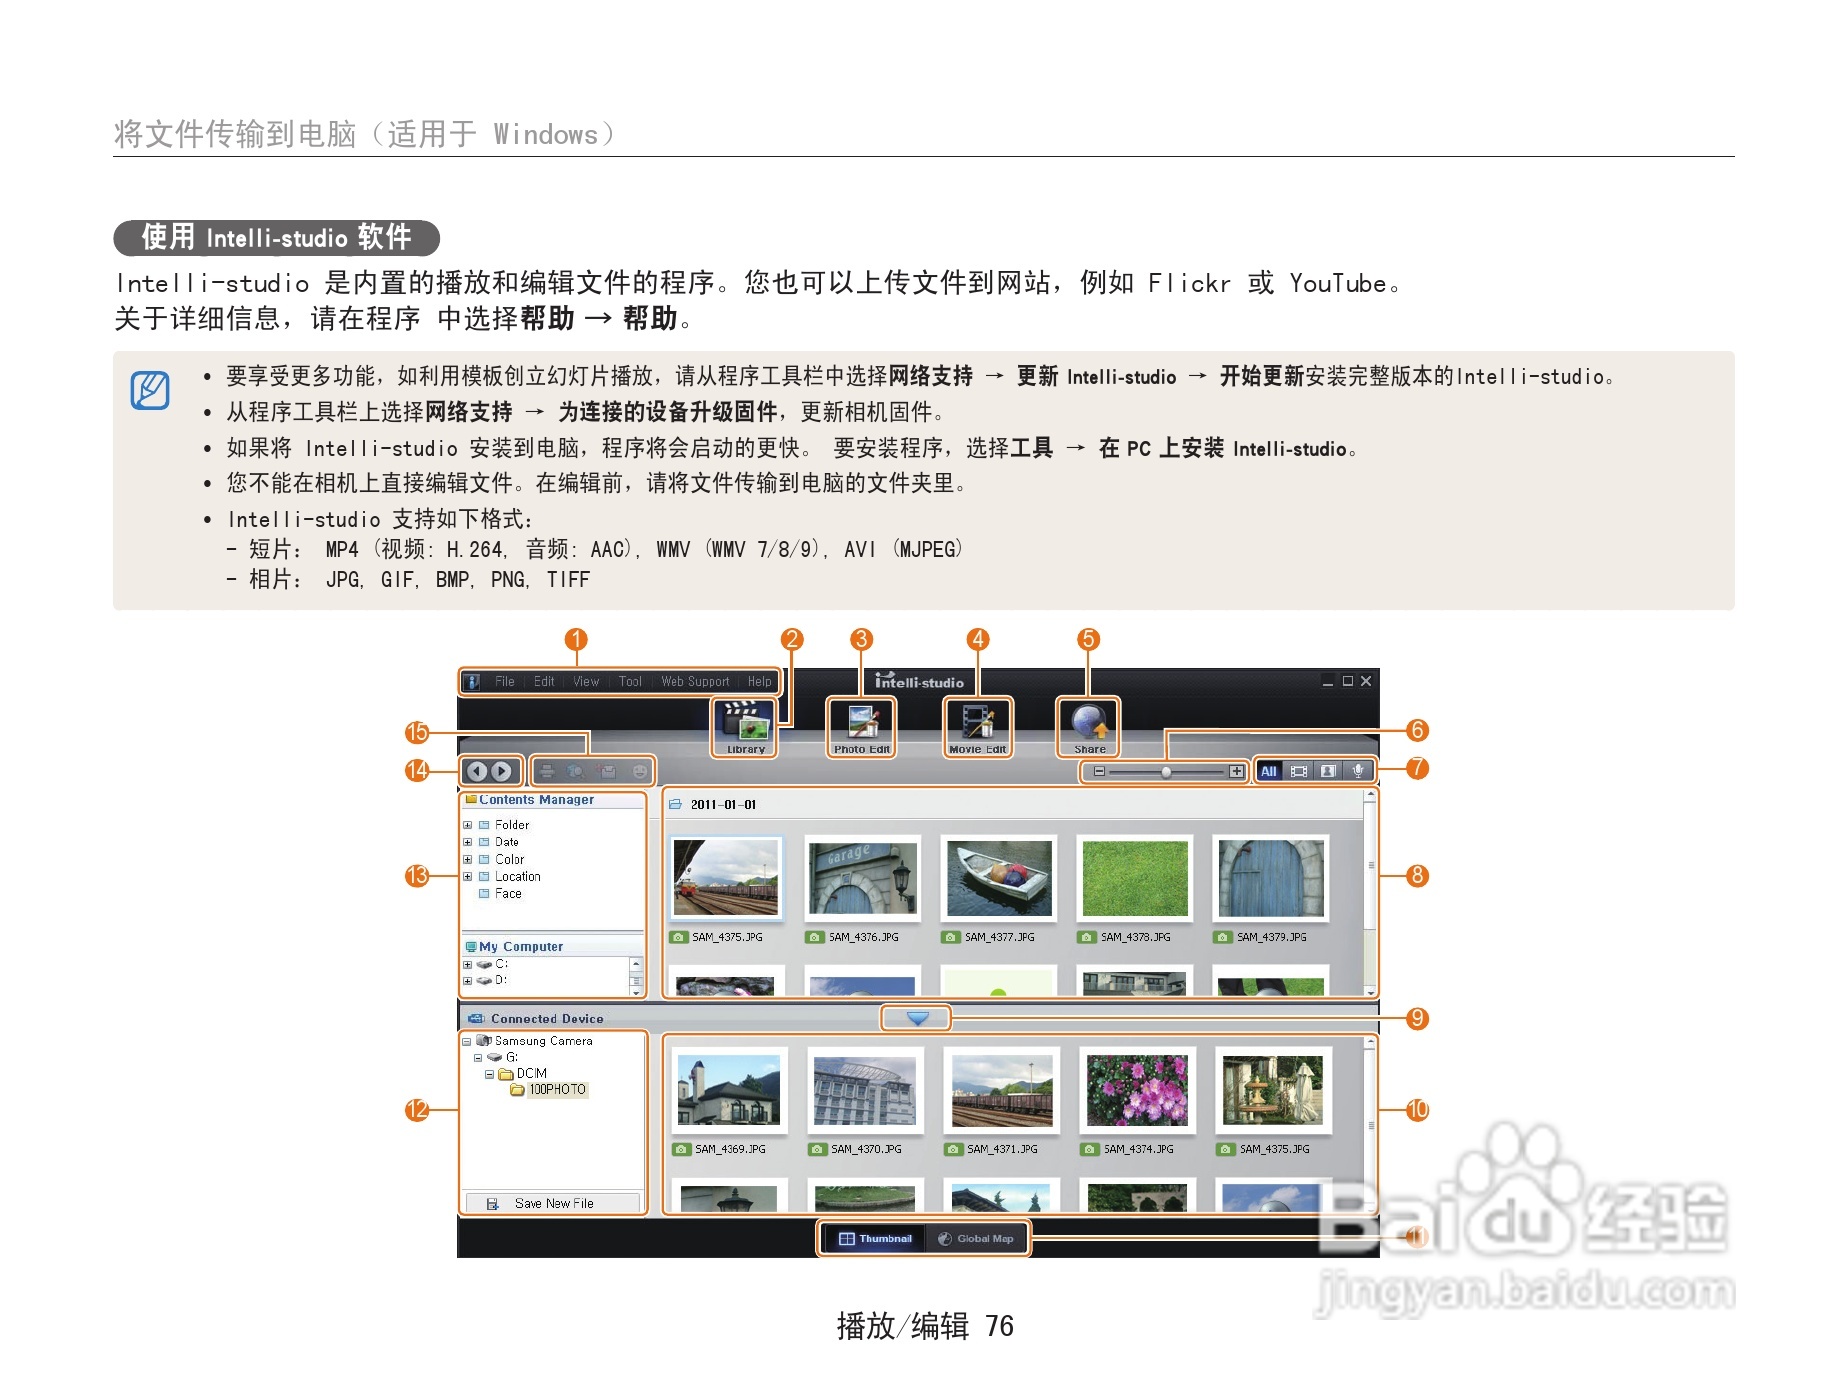Open the Help menu
This screenshot has height=1395, width=1848.
(x=760, y=682)
